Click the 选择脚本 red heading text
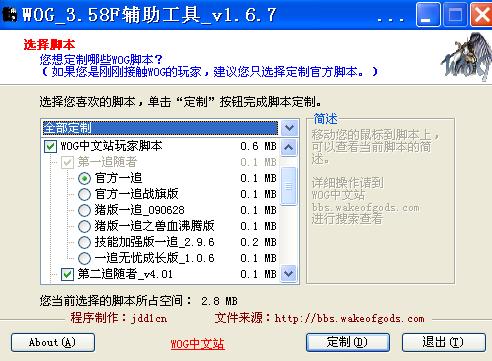This screenshot has width=492, height=361. pos(49,45)
